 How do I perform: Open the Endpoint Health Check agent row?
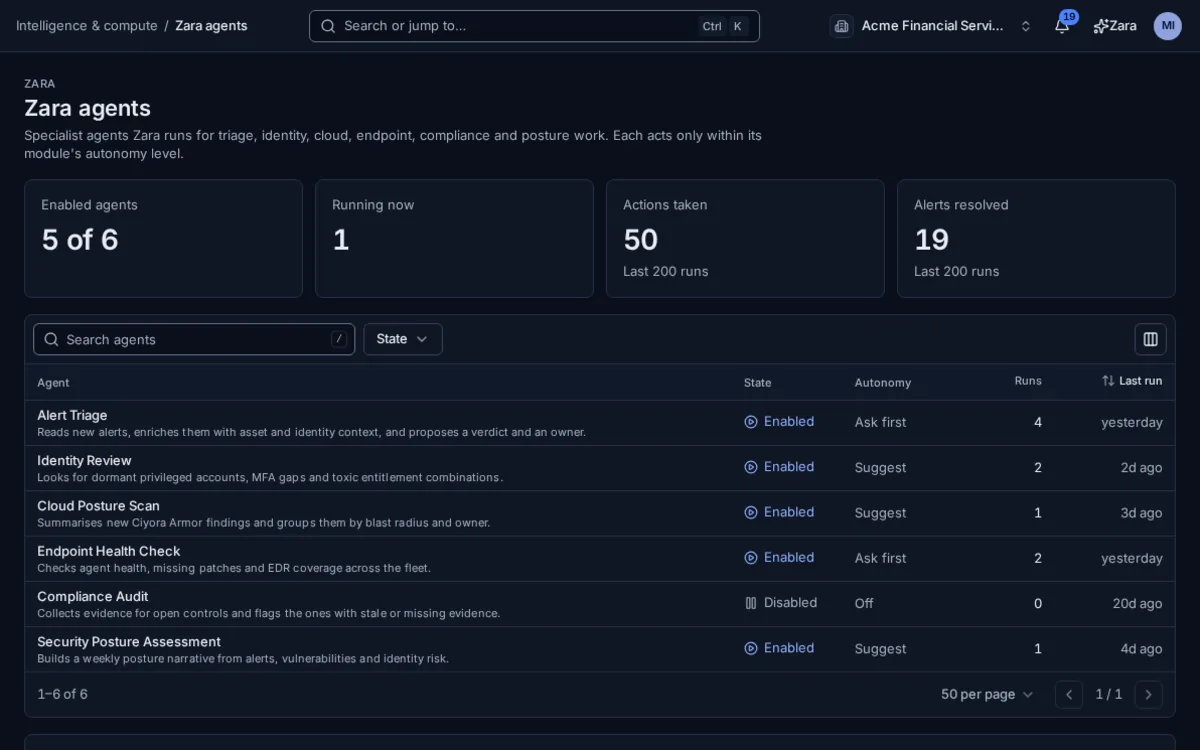click(600, 559)
